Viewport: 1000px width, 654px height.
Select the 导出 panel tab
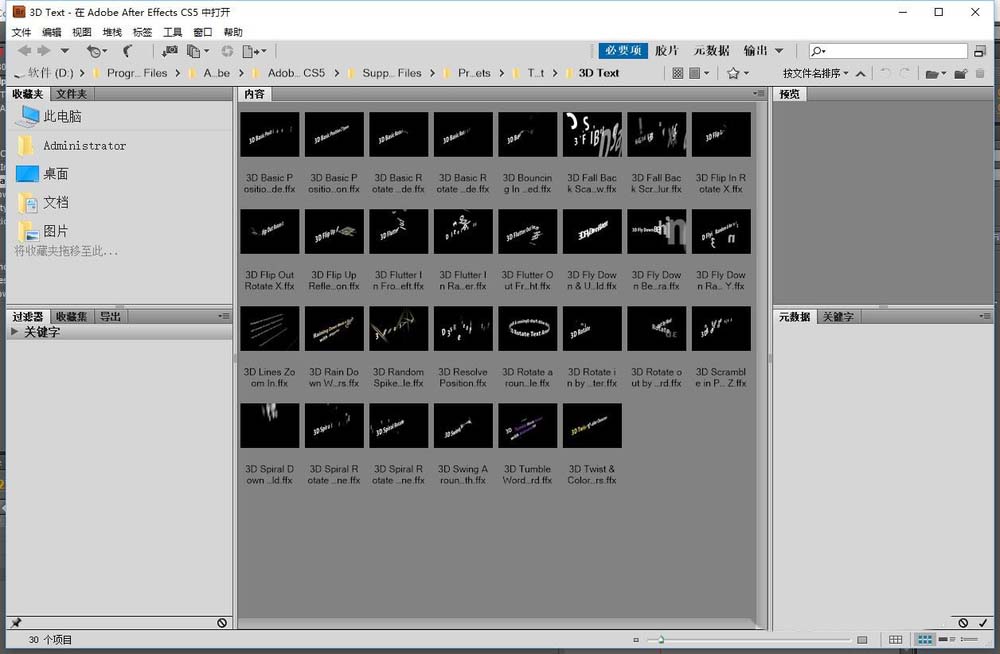pos(110,316)
